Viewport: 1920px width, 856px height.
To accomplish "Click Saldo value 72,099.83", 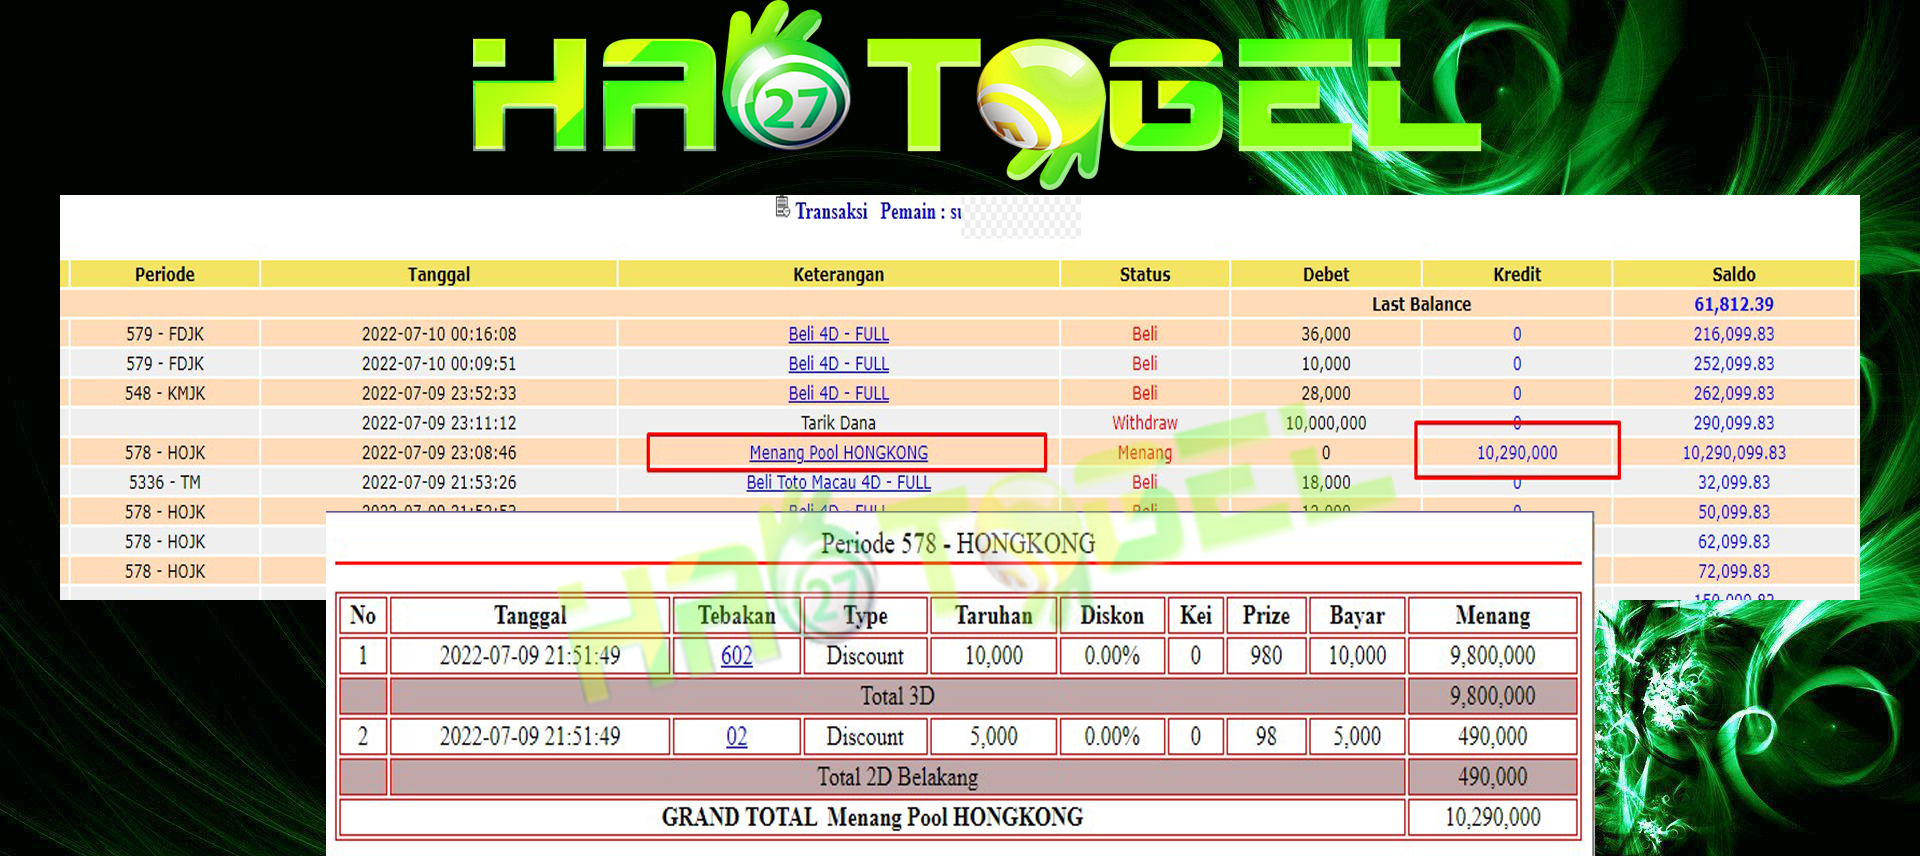I will [1733, 571].
